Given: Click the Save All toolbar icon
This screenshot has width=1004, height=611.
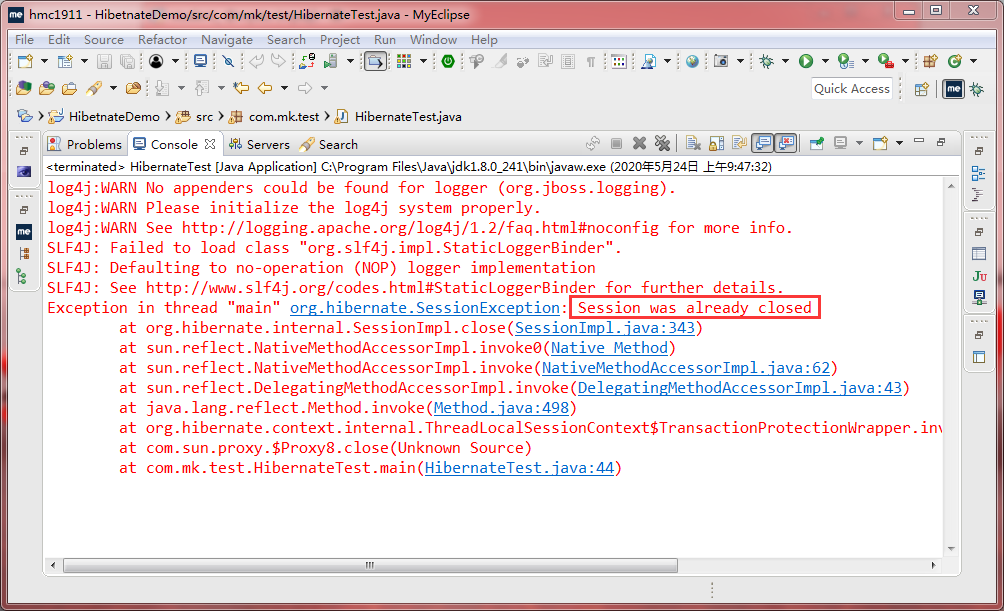Looking at the screenshot, I should 128,61.
